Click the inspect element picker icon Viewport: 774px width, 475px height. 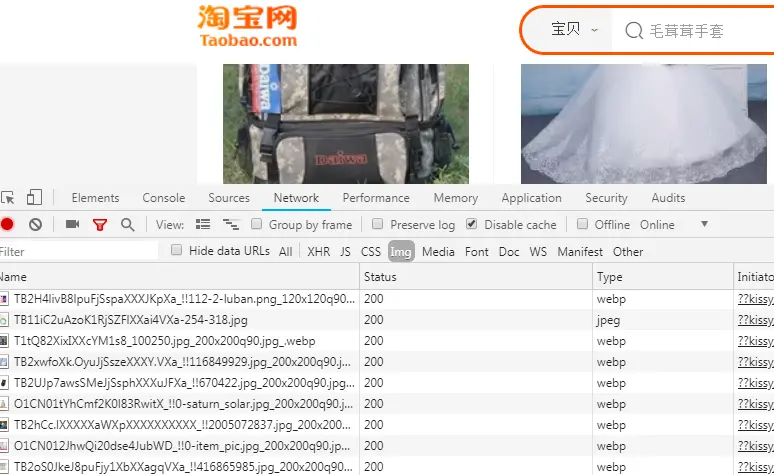click(7, 198)
